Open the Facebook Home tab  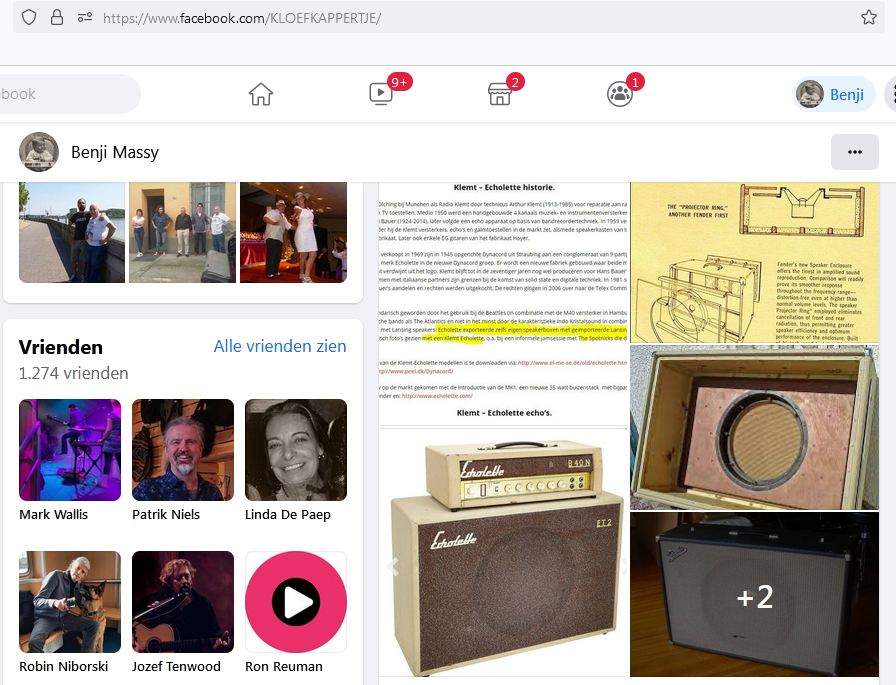click(261, 94)
